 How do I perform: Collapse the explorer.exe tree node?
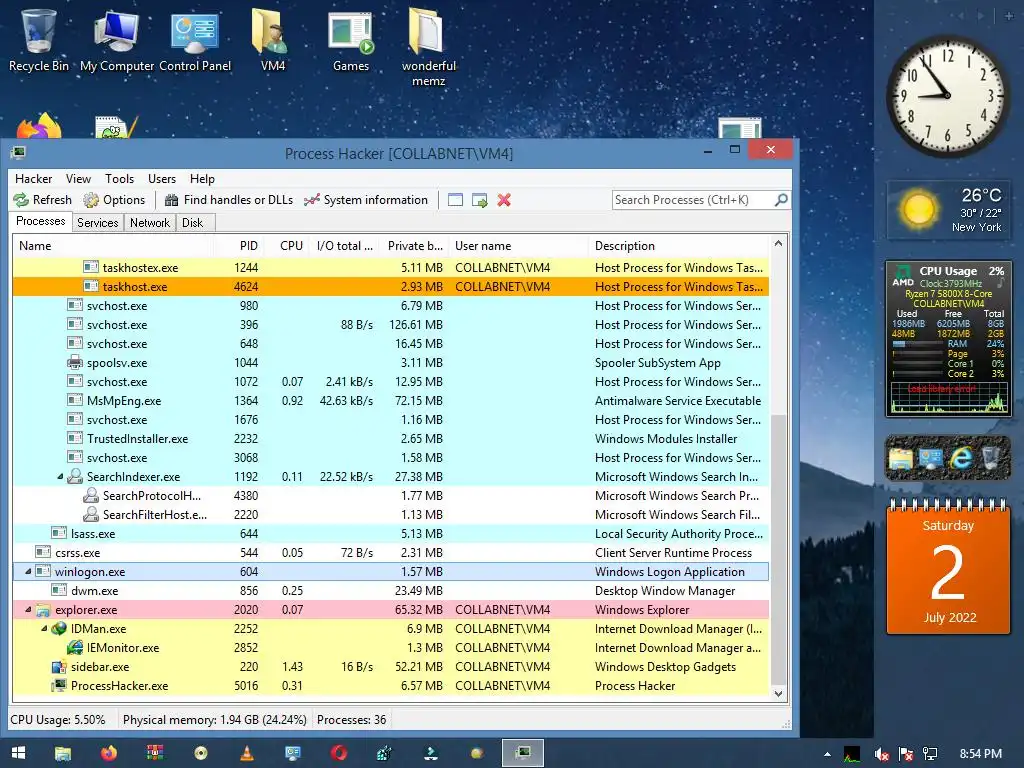click(28, 609)
